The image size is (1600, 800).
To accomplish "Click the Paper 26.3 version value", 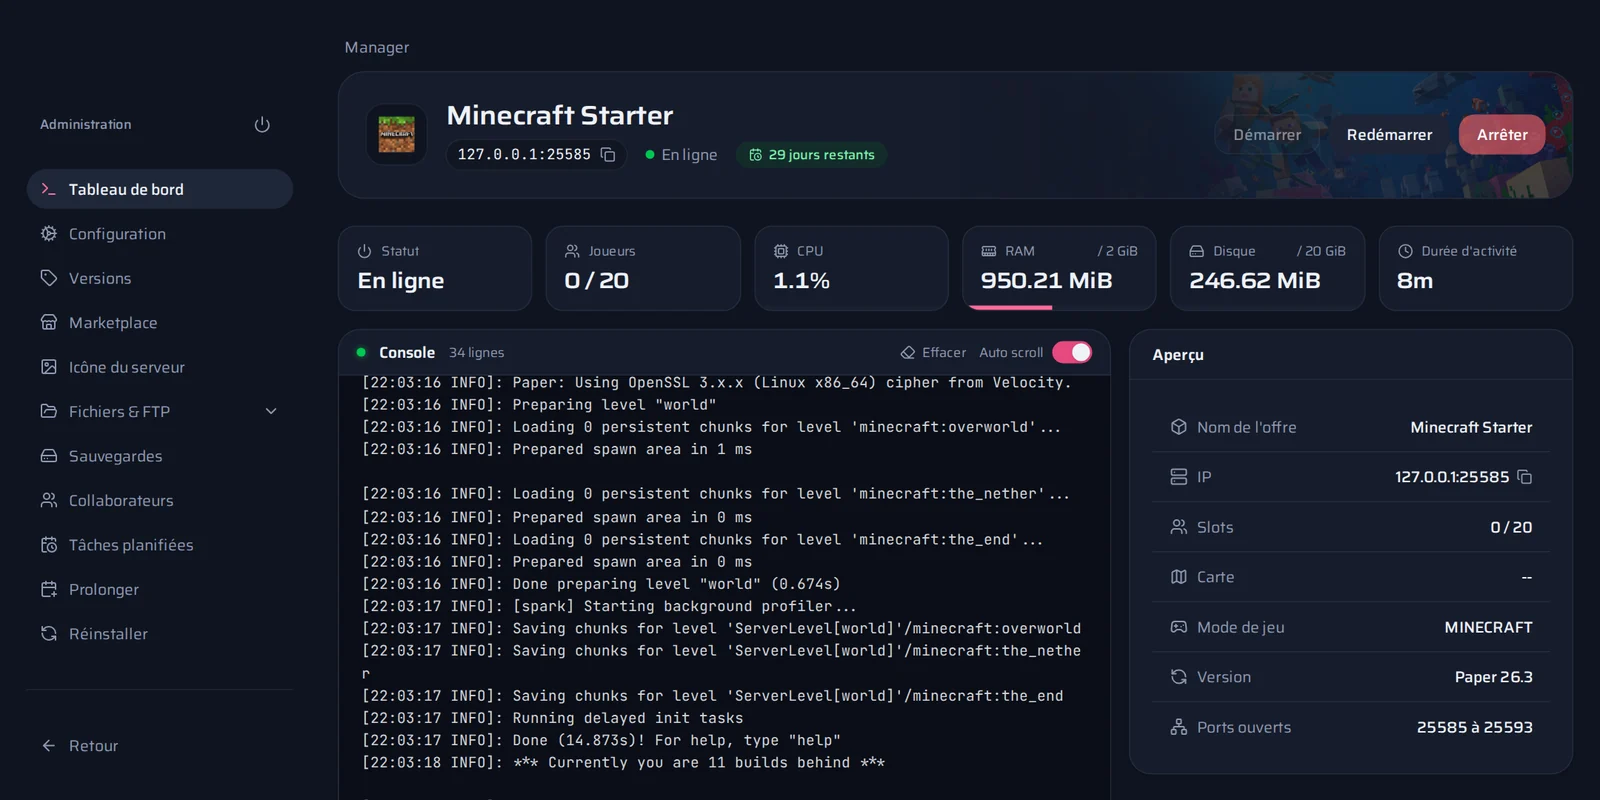I will click(1494, 677).
